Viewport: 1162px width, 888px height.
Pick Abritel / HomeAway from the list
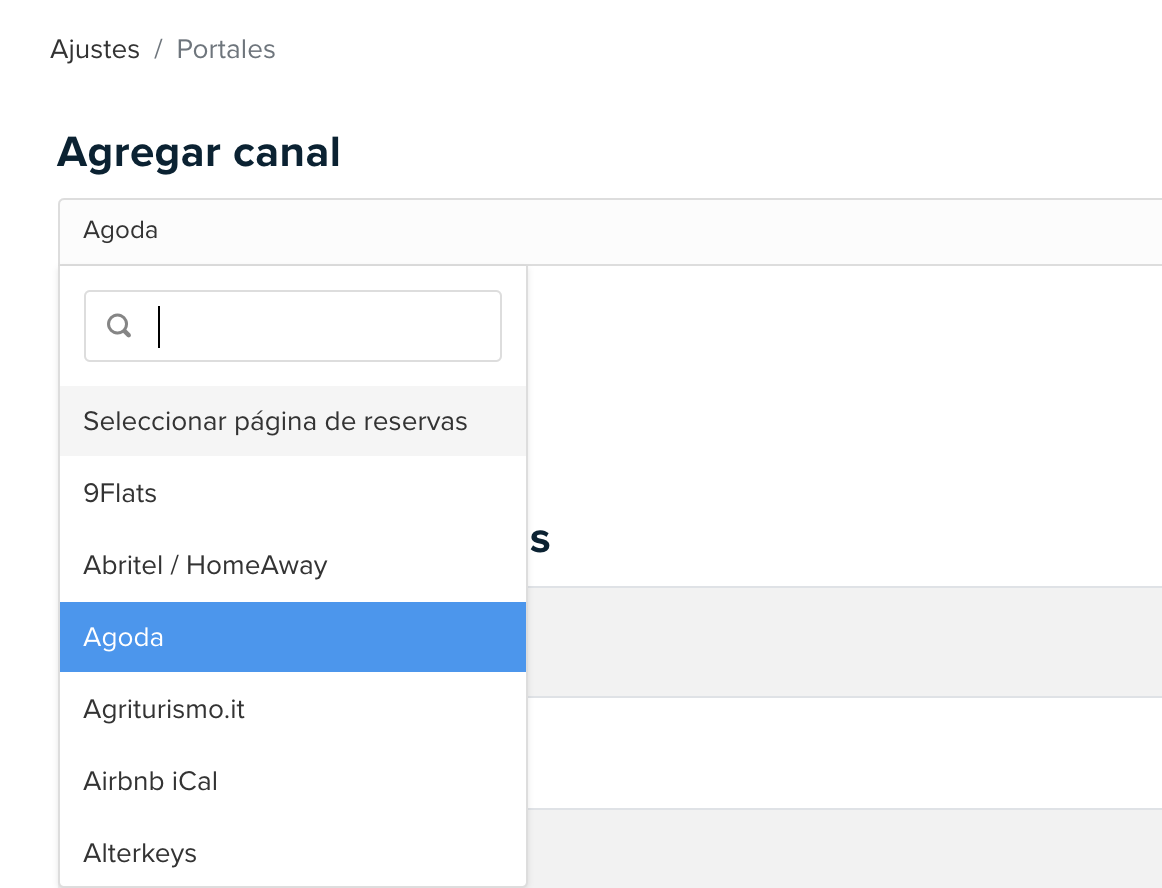[x=293, y=566]
